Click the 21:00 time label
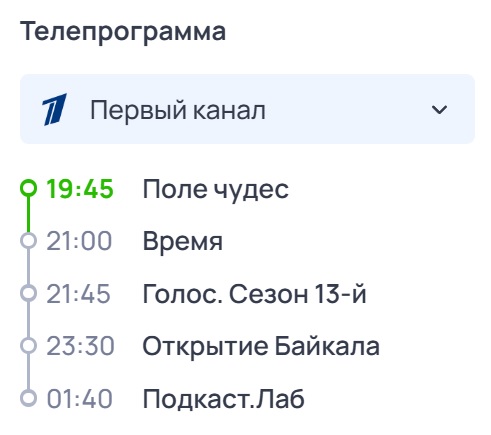The image size is (491, 435). pos(79,241)
